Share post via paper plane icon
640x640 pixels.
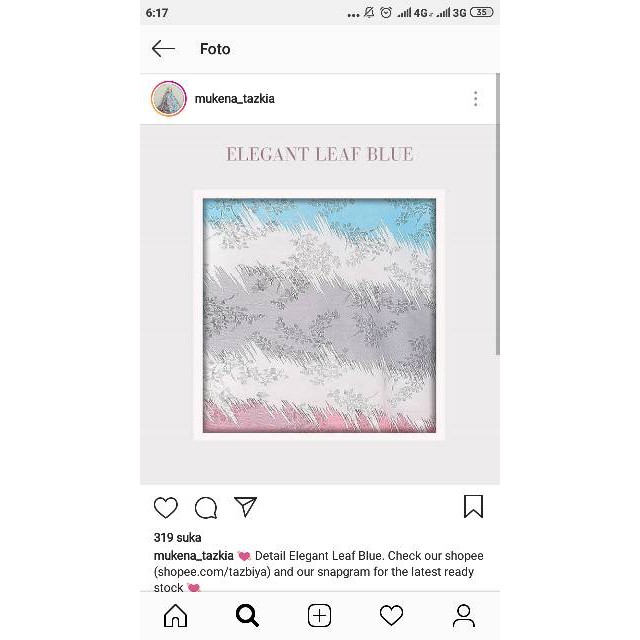click(245, 507)
